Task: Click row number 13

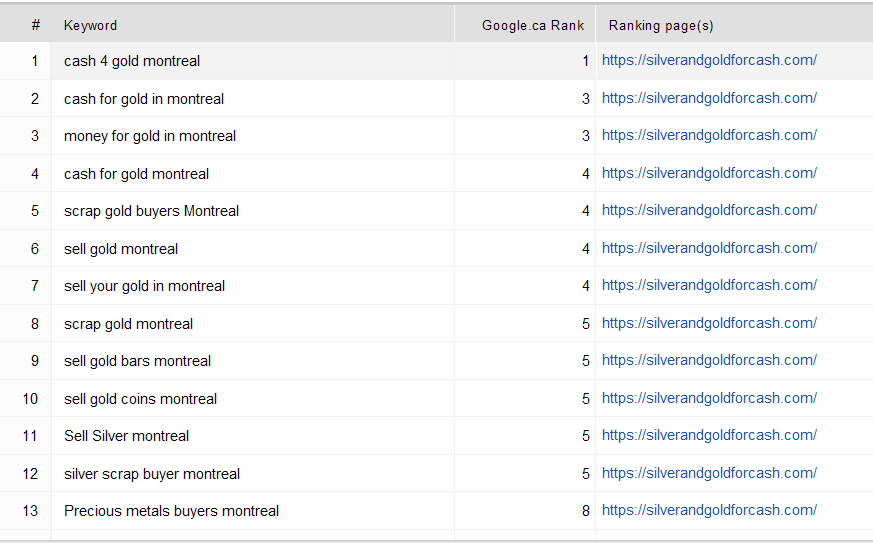Action: (x=30, y=511)
